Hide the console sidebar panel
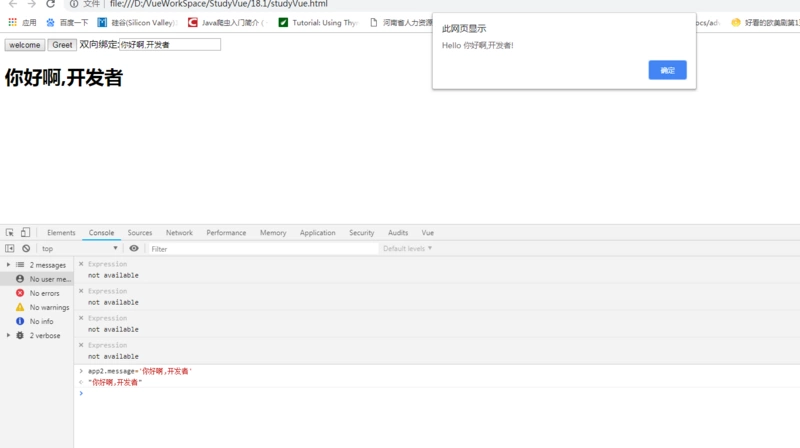Viewport: 800px width, 448px height. point(10,249)
